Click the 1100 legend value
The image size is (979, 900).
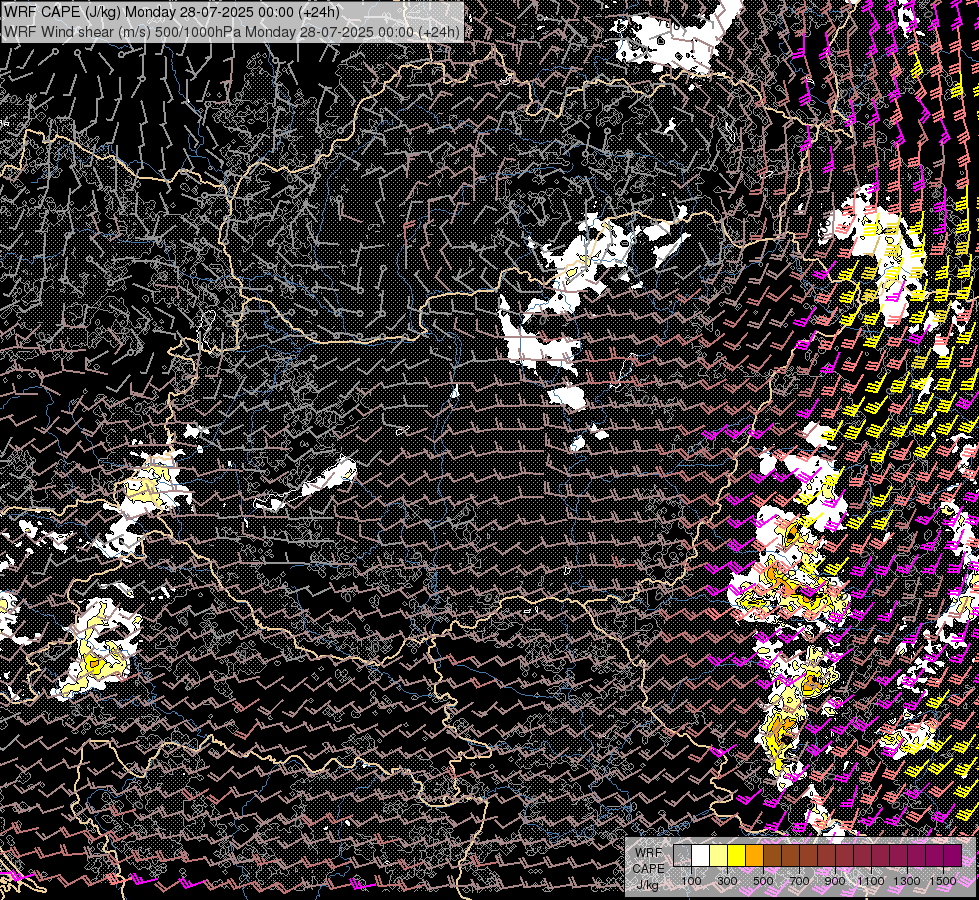coord(870,881)
